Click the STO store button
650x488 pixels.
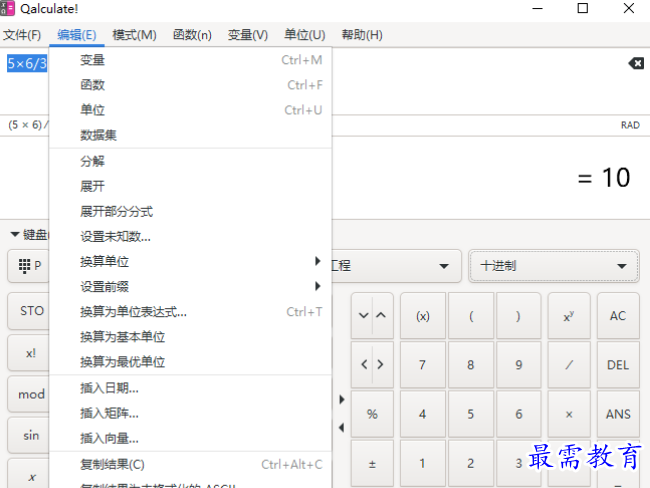28,311
